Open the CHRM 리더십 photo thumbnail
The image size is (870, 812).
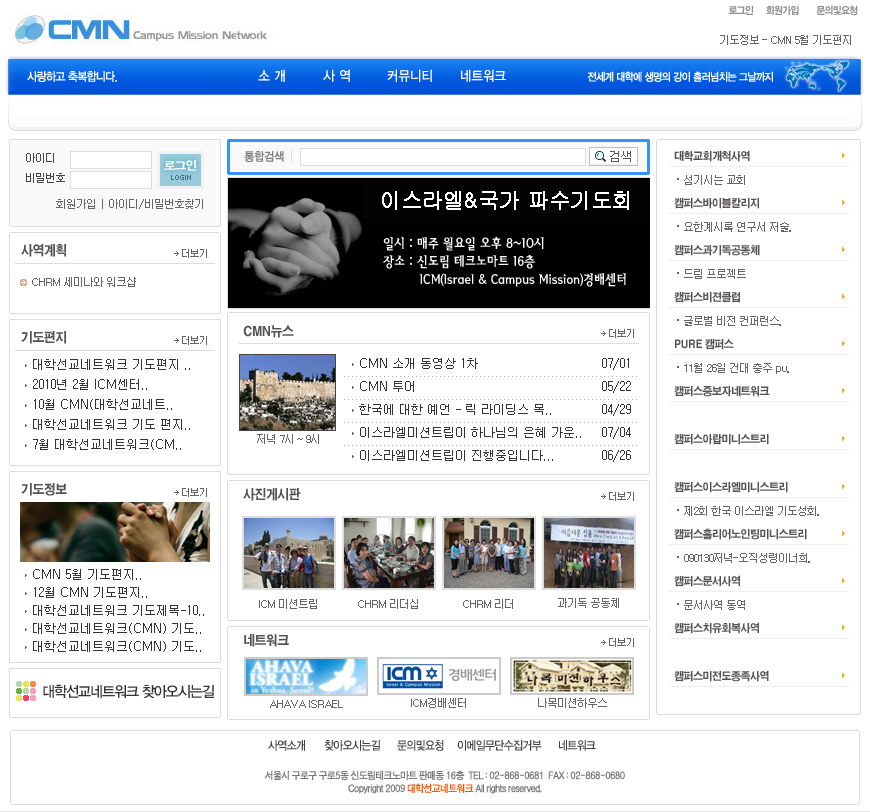(388, 553)
